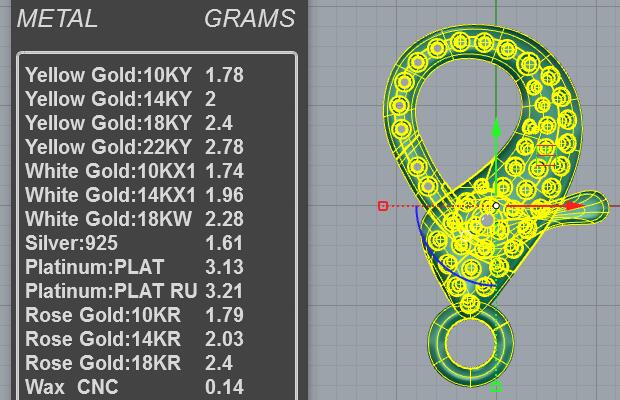The width and height of the screenshot is (620, 400).
Task: Select the Rose Gold:14KR row
Action: click(x=134, y=339)
